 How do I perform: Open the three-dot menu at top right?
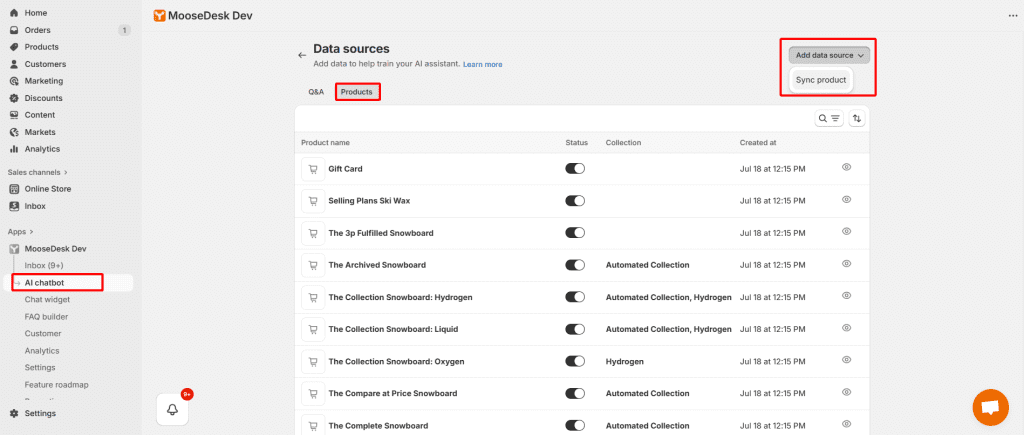point(1013,16)
